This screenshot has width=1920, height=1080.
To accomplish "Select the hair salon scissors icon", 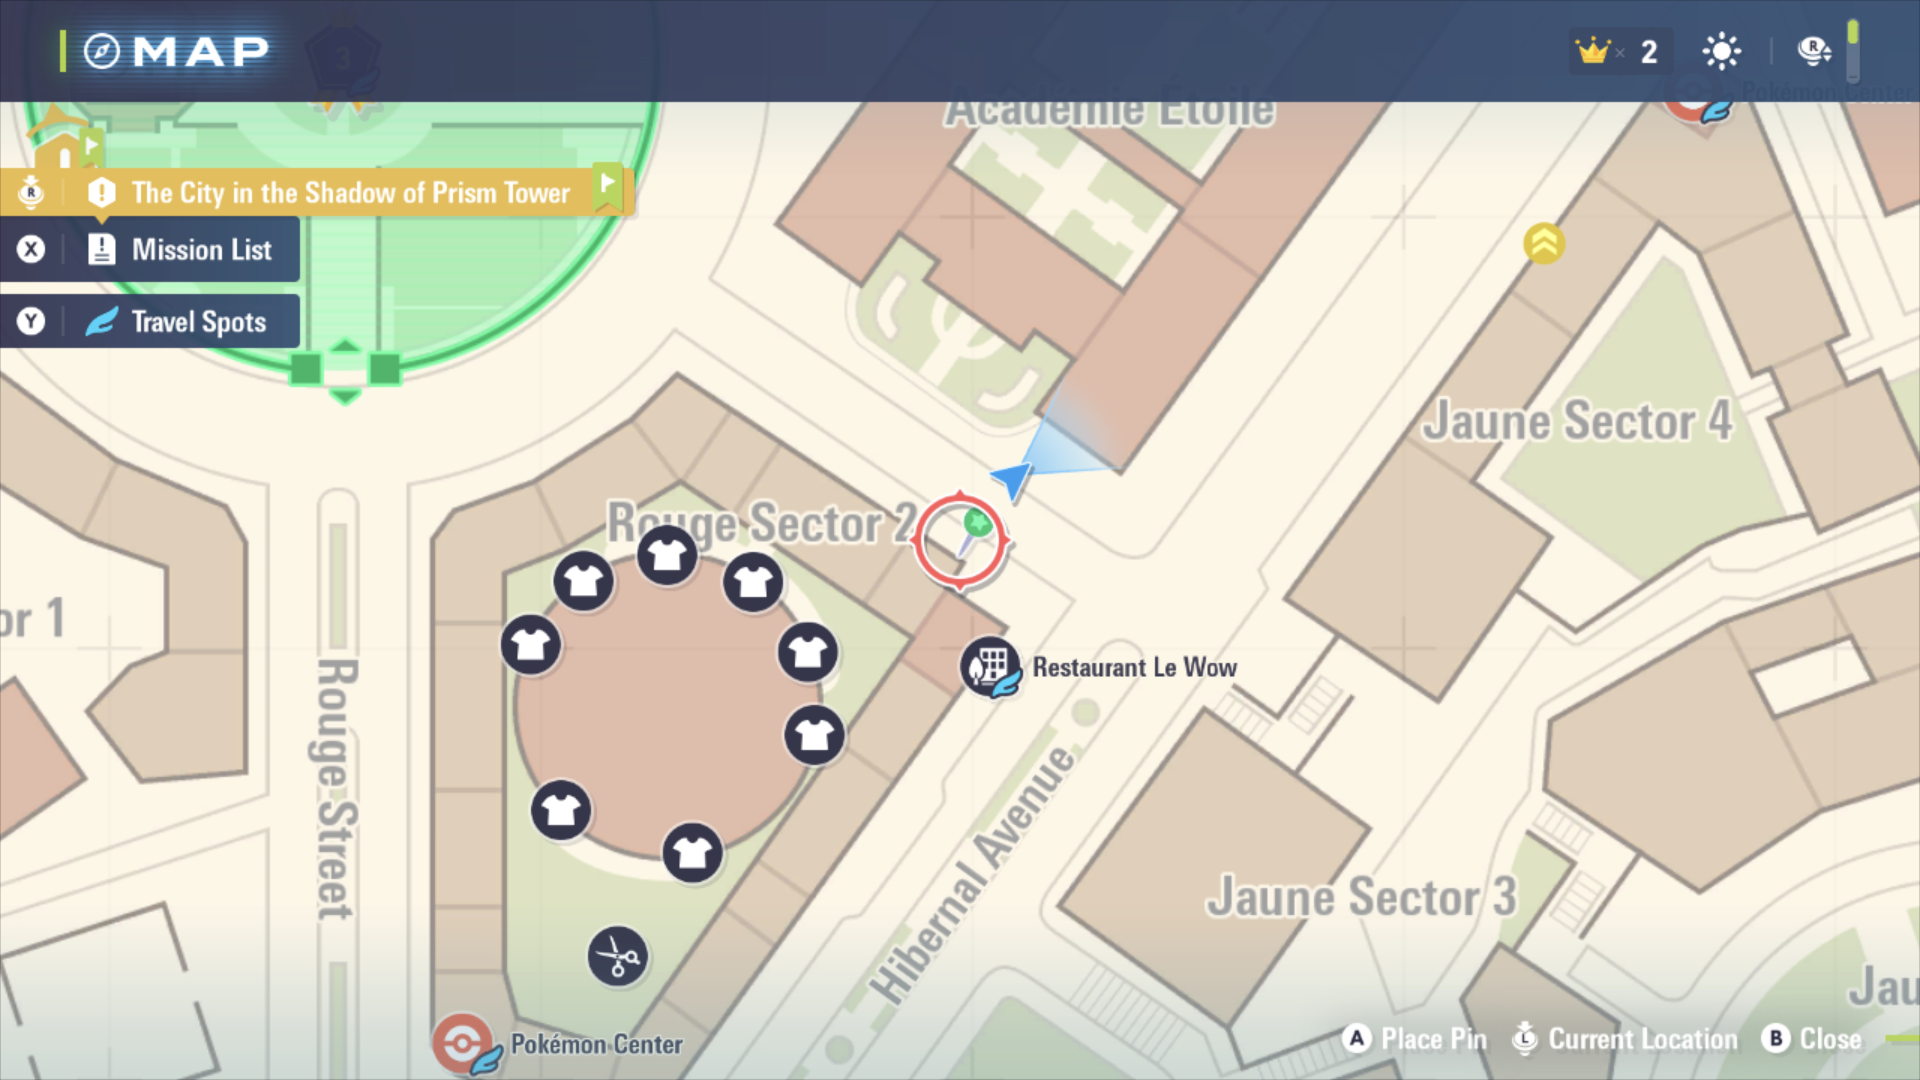I will [618, 957].
